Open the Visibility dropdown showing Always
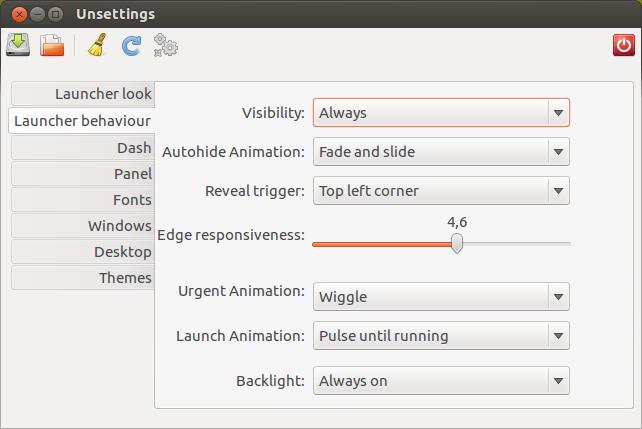Image resolution: width=642 pixels, height=429 pixels. pos(441,113)
